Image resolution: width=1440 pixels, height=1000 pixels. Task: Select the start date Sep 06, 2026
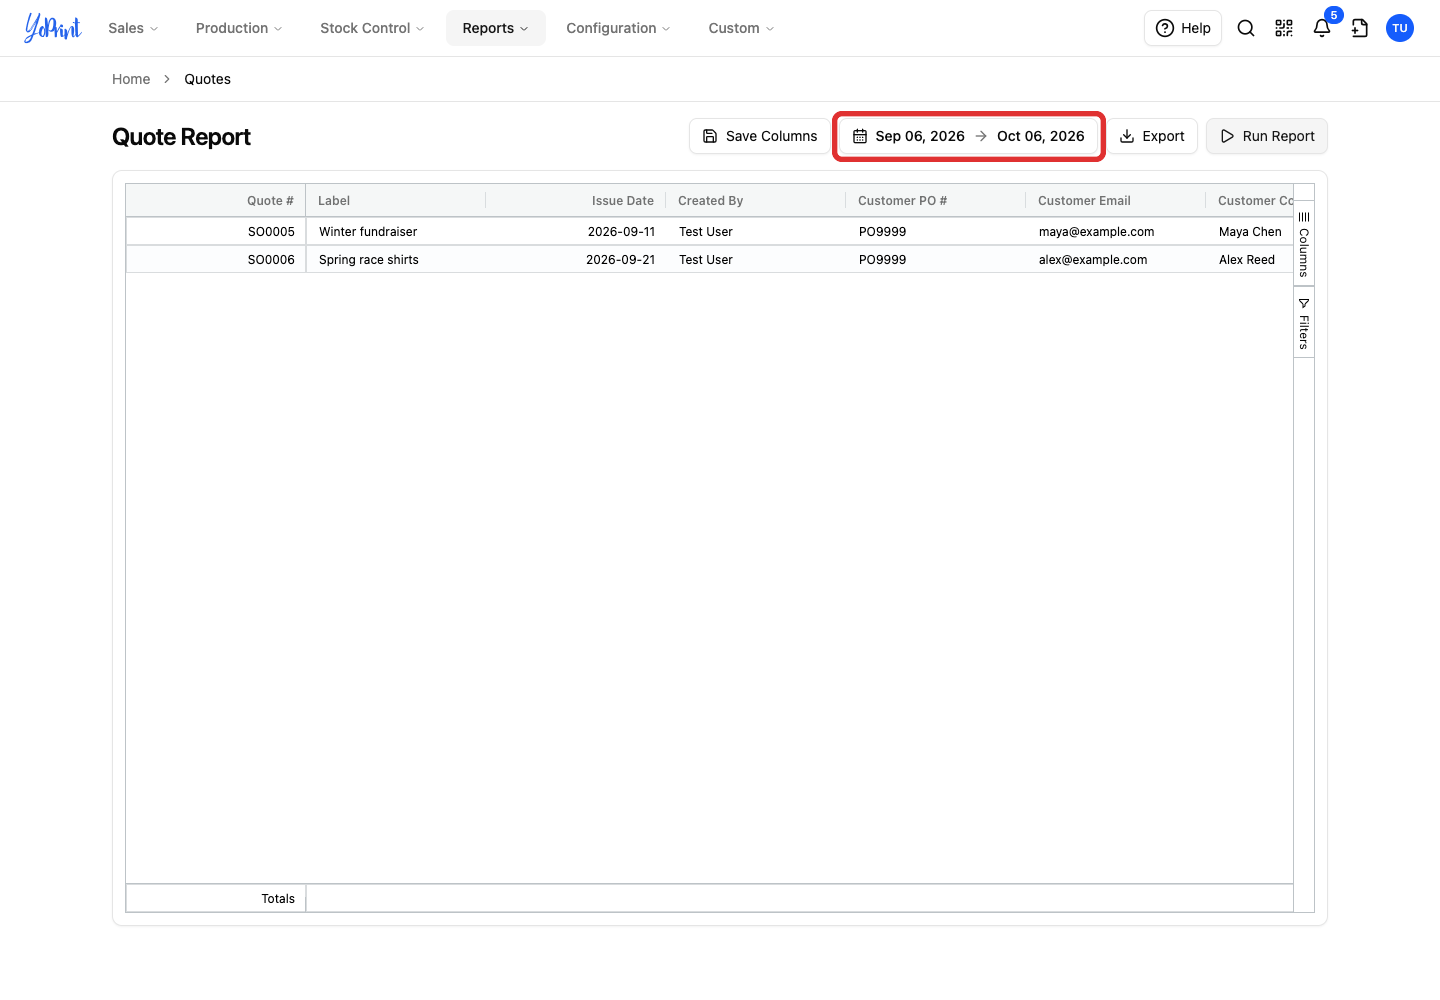(x=920, y=136)
